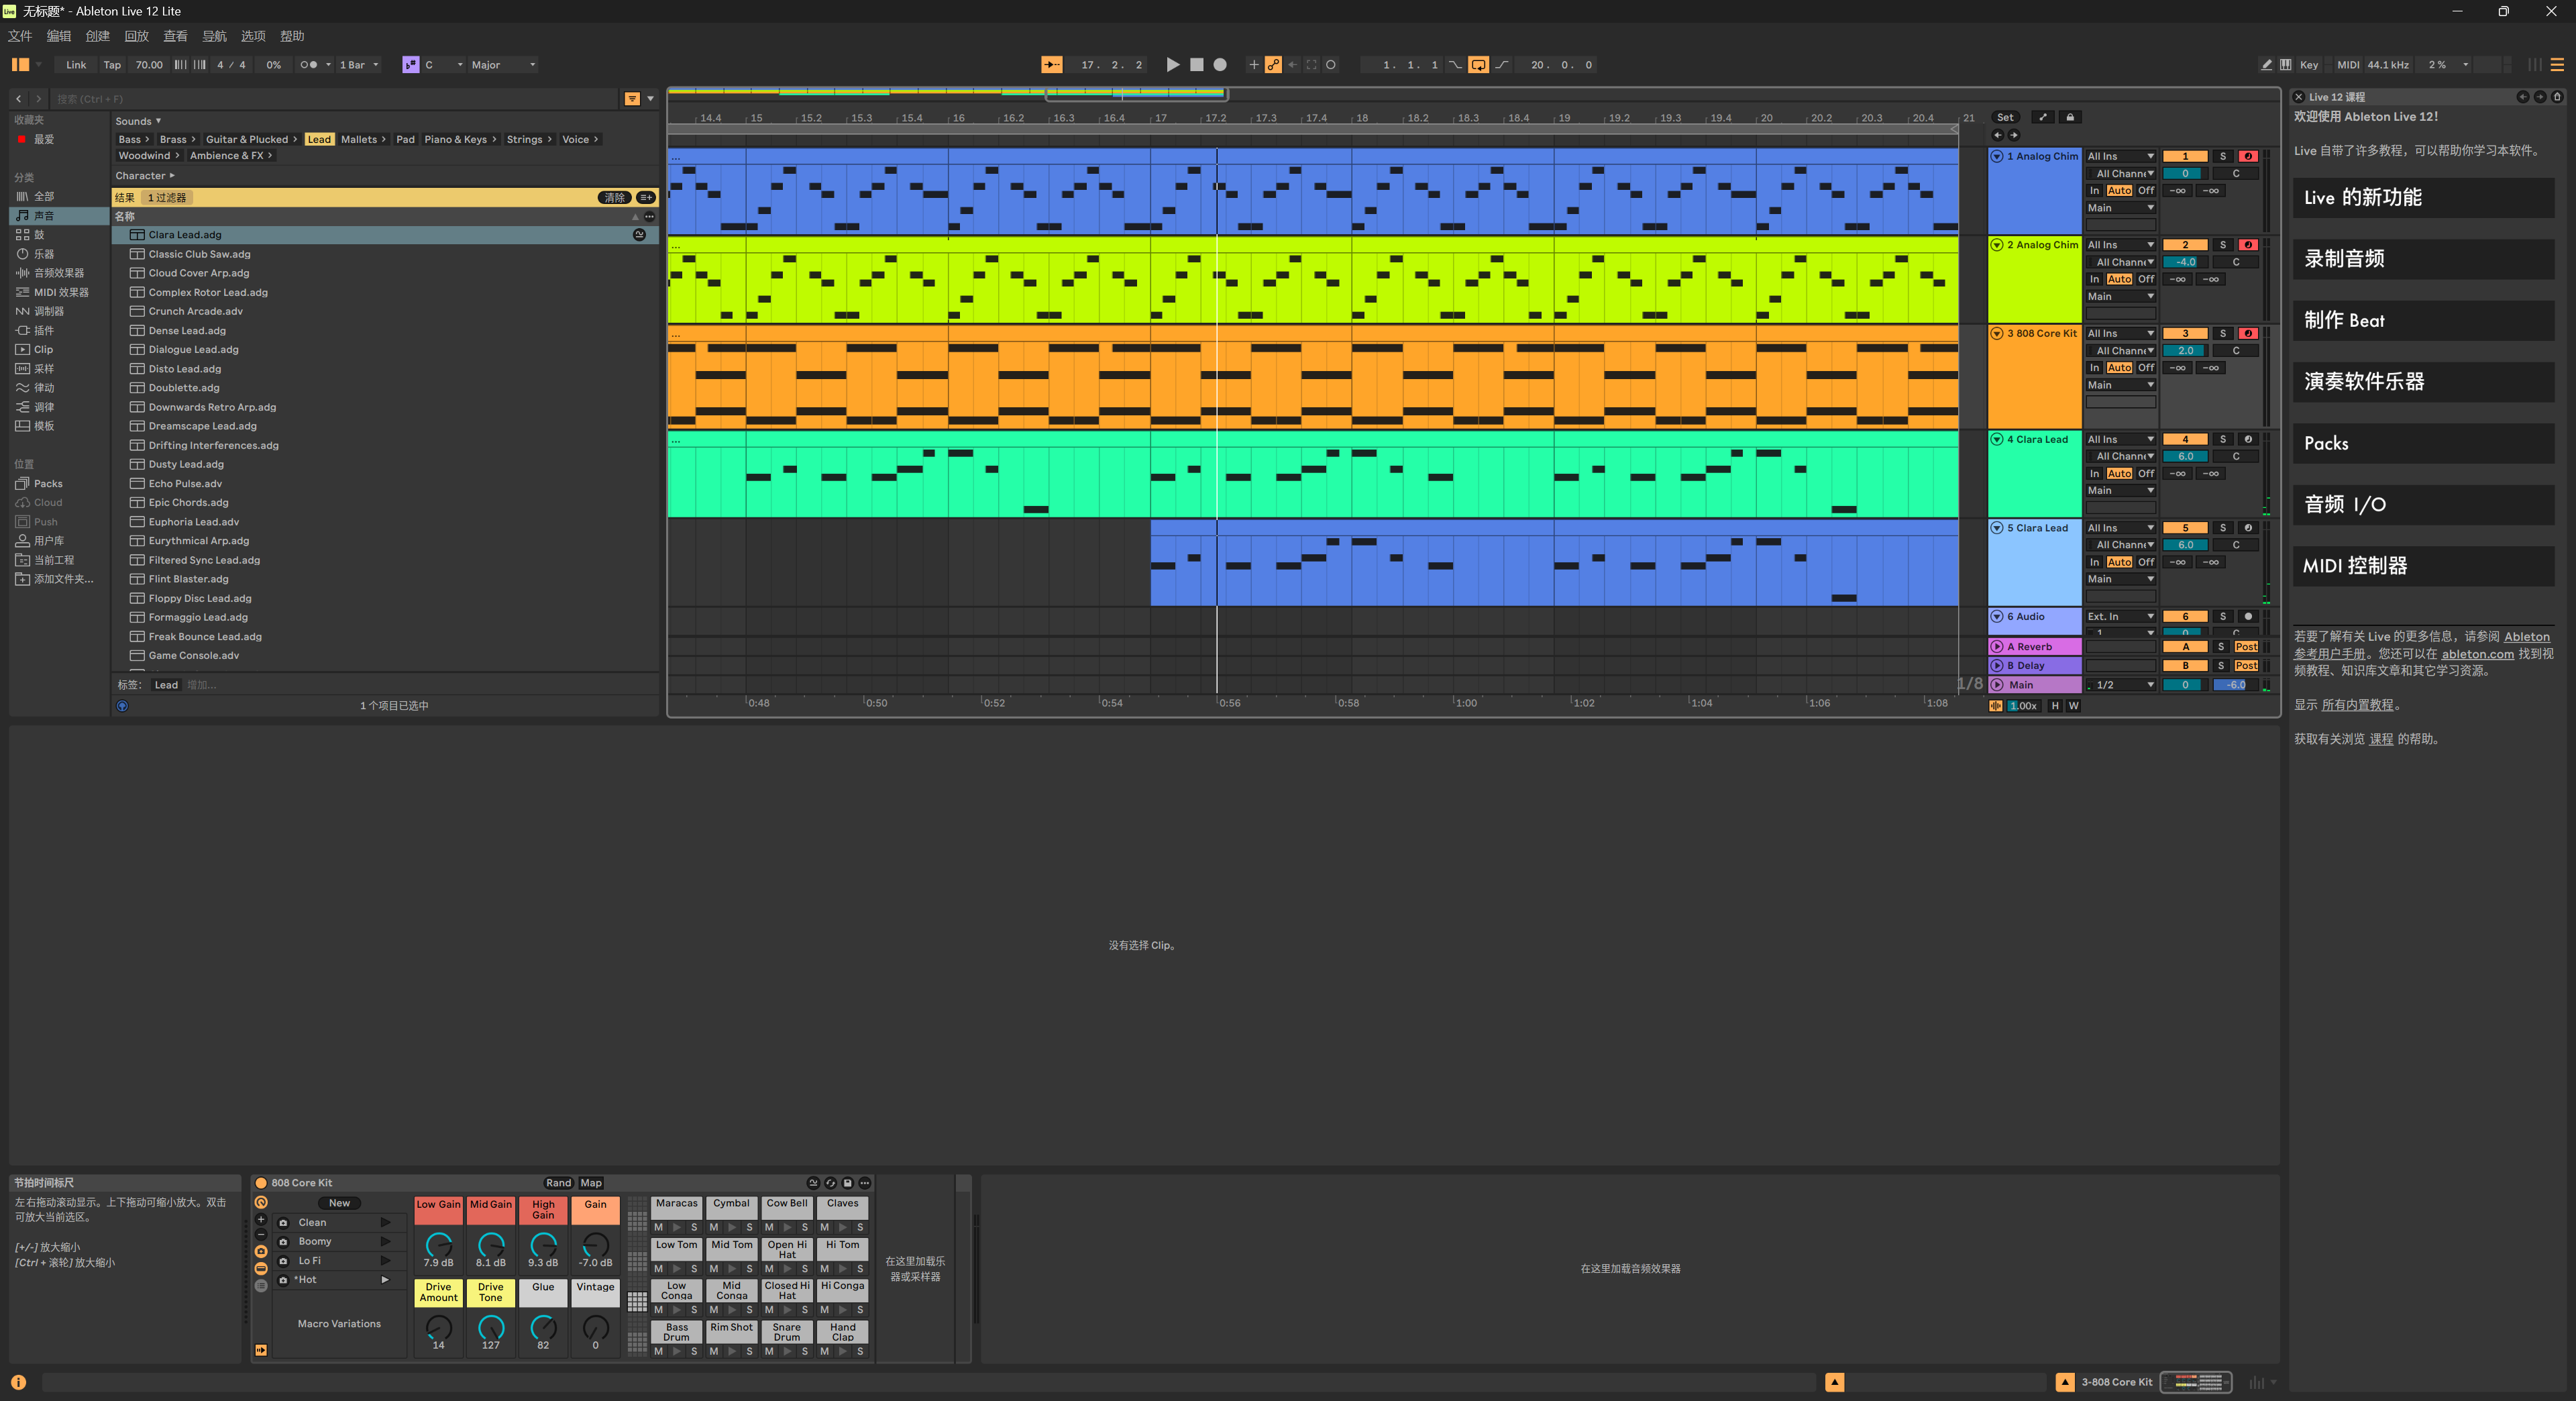
Task: Select Echo Pulse.adv in browser list
Action: [185, 484]
